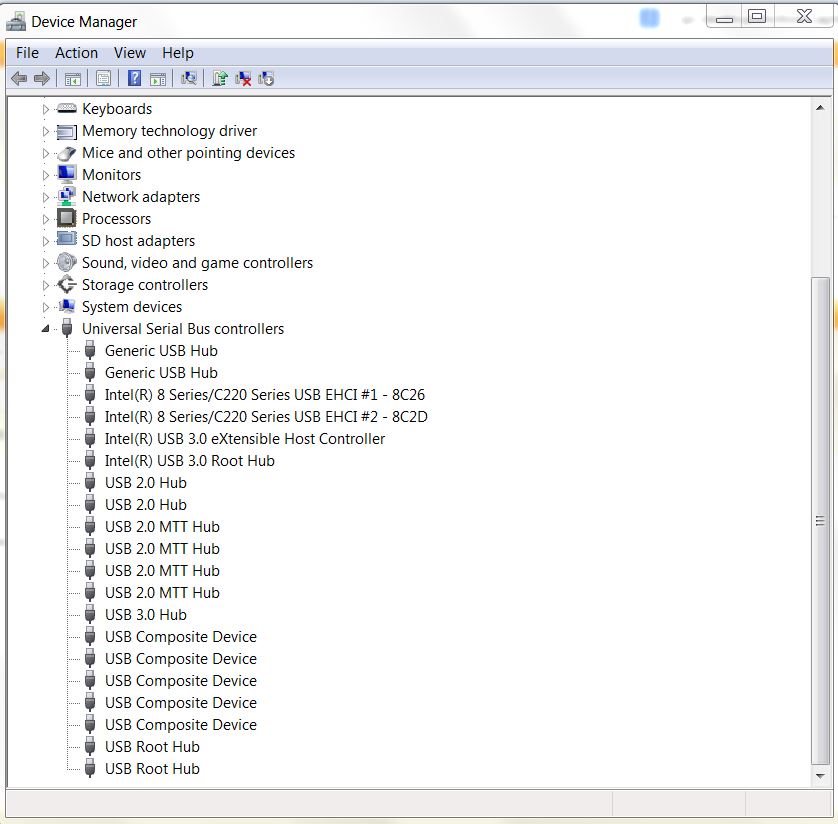The height and width of the screenshot is (824, 838).
Task: Click the Disable device toolbar icon
Action: 266,79
